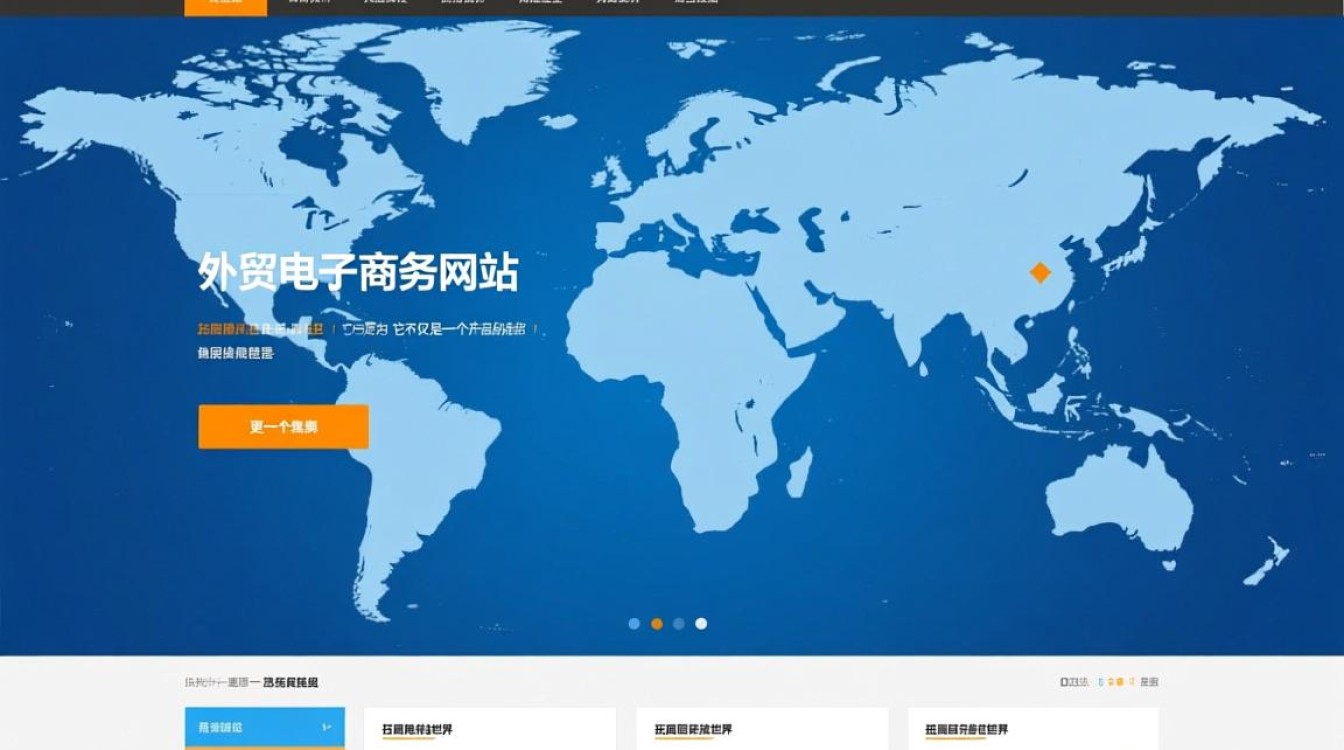The height and width of the screenshot is (750, 1344).
Task: Select the third item in the top navigation
Action: pos(383,5)
